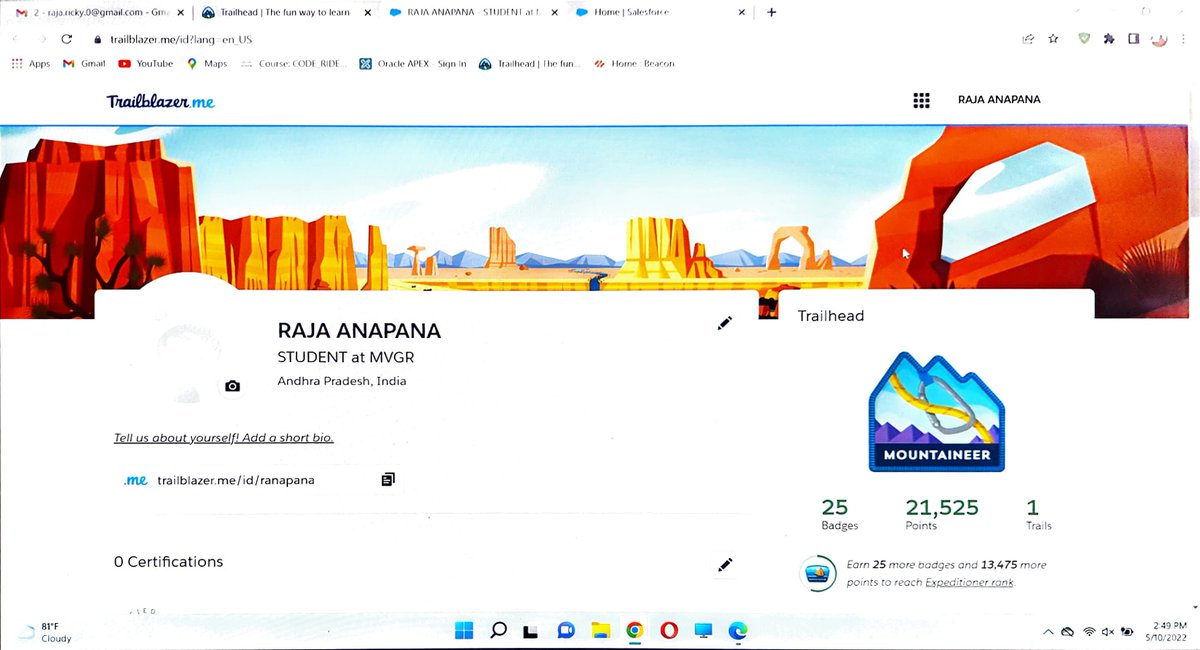Go back using the browser back arrow

pos(15,39)
